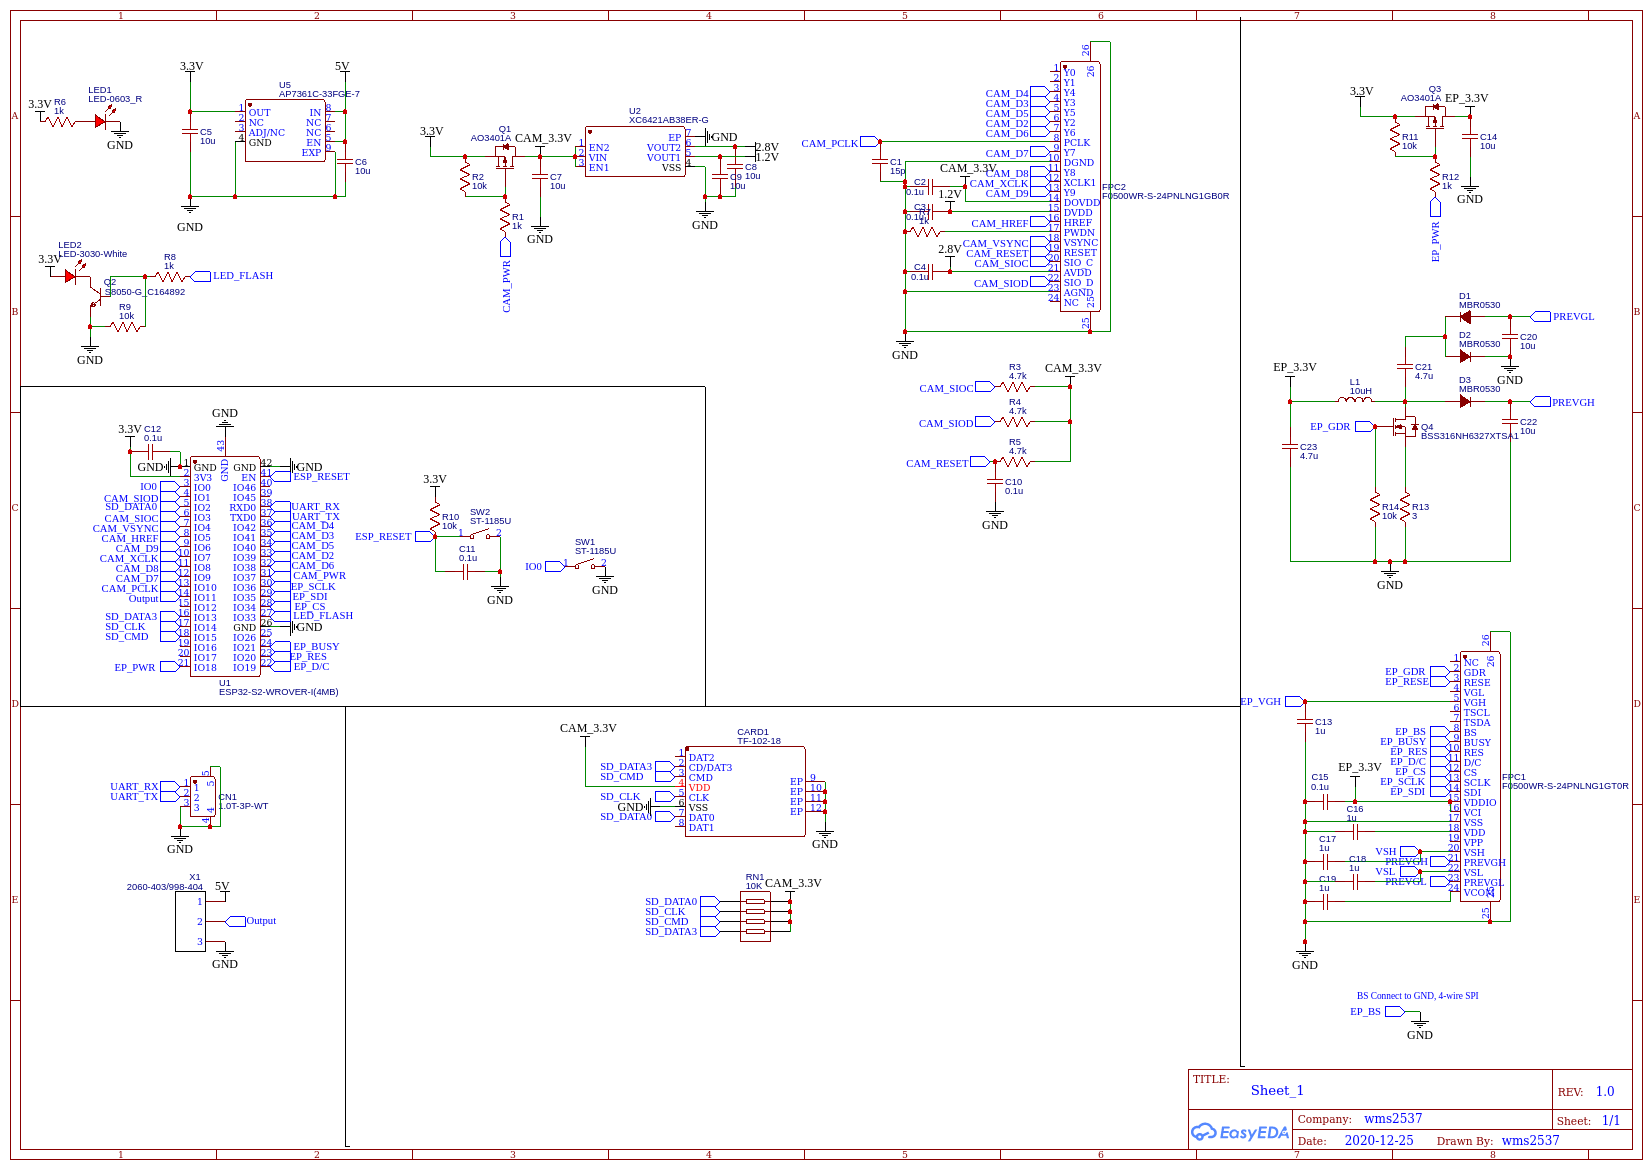Click capacitor C7 below CAM_3.3V

coord(540,176)
